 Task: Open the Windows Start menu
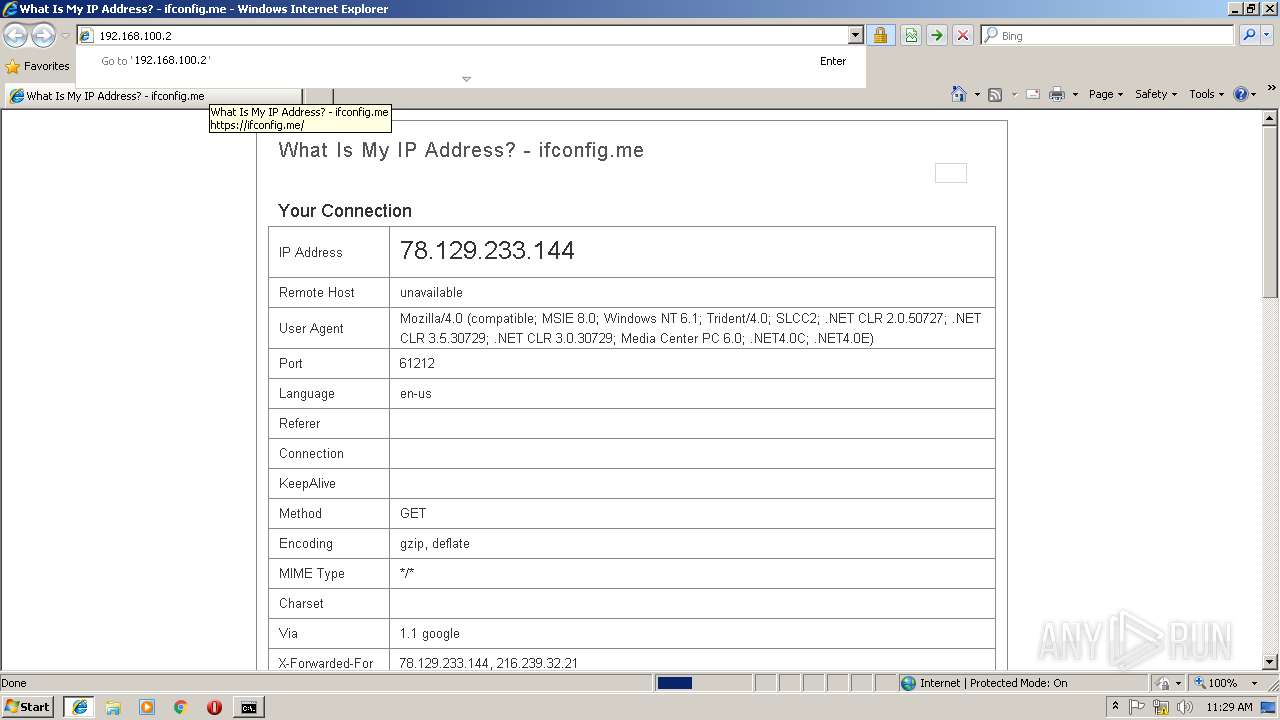click(28, 707)
